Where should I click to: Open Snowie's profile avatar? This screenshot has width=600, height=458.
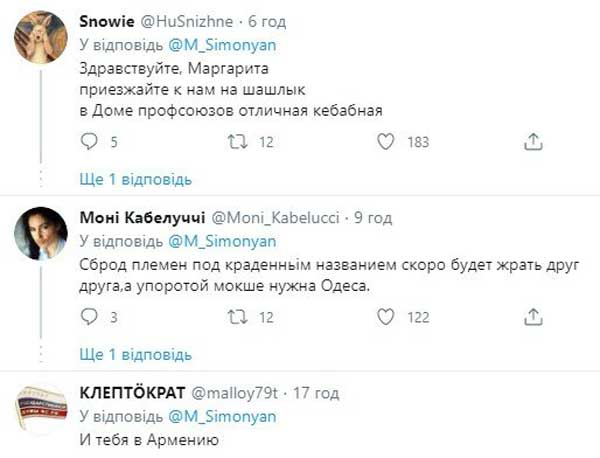coord(40,40)
